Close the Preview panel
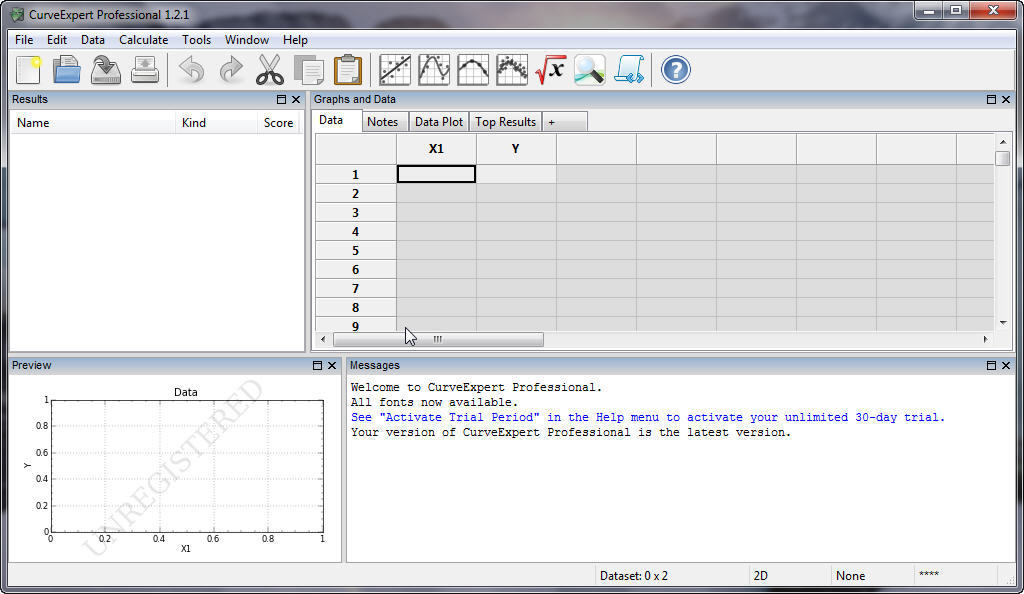This screenshot has height=594, width=1024. [x=332, y=366]
